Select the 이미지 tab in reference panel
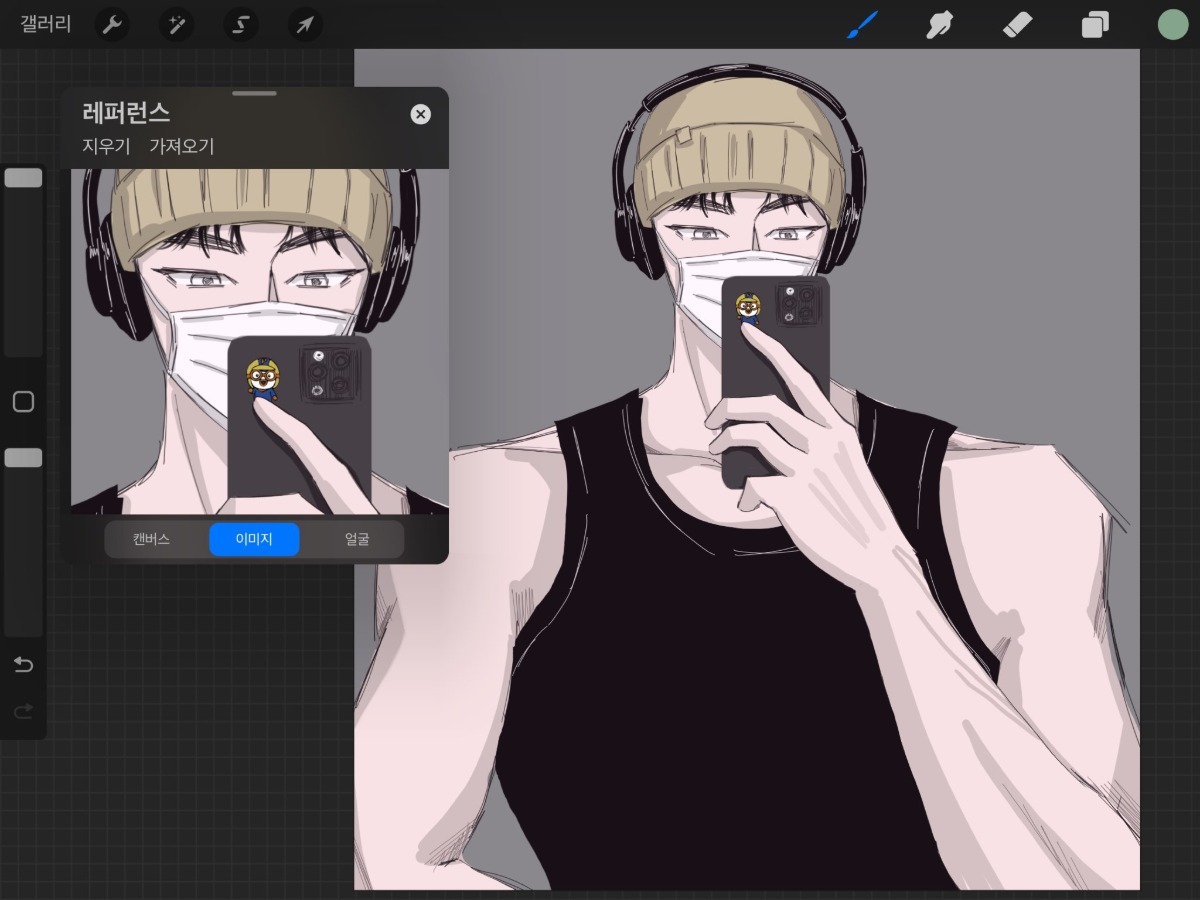This screenshot has height=900, width=1200. tap(254, 539)
